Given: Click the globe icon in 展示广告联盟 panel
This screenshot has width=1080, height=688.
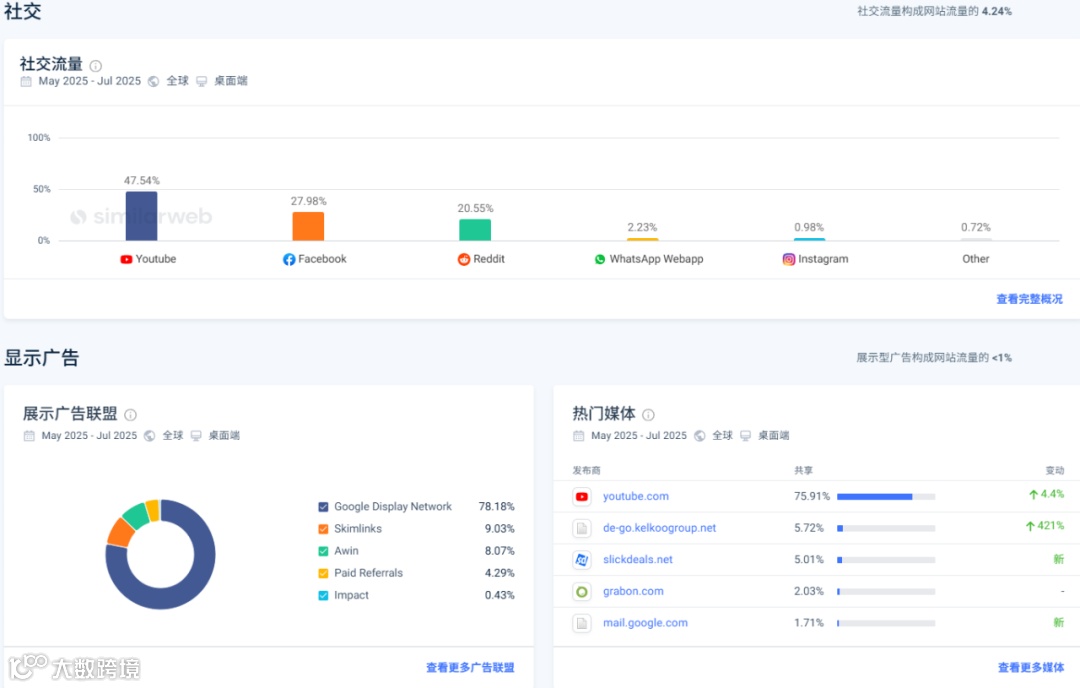Looking at the screenshot, I should click(149, 436).
